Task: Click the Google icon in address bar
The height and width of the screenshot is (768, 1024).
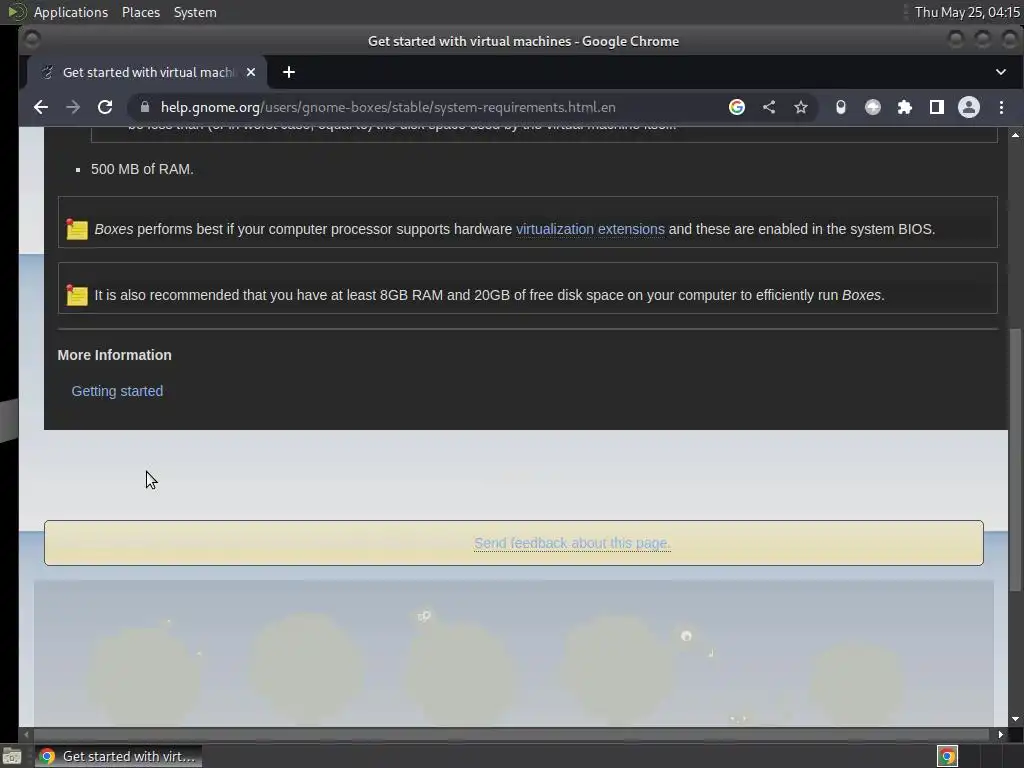Action: [x=737, y=107]
